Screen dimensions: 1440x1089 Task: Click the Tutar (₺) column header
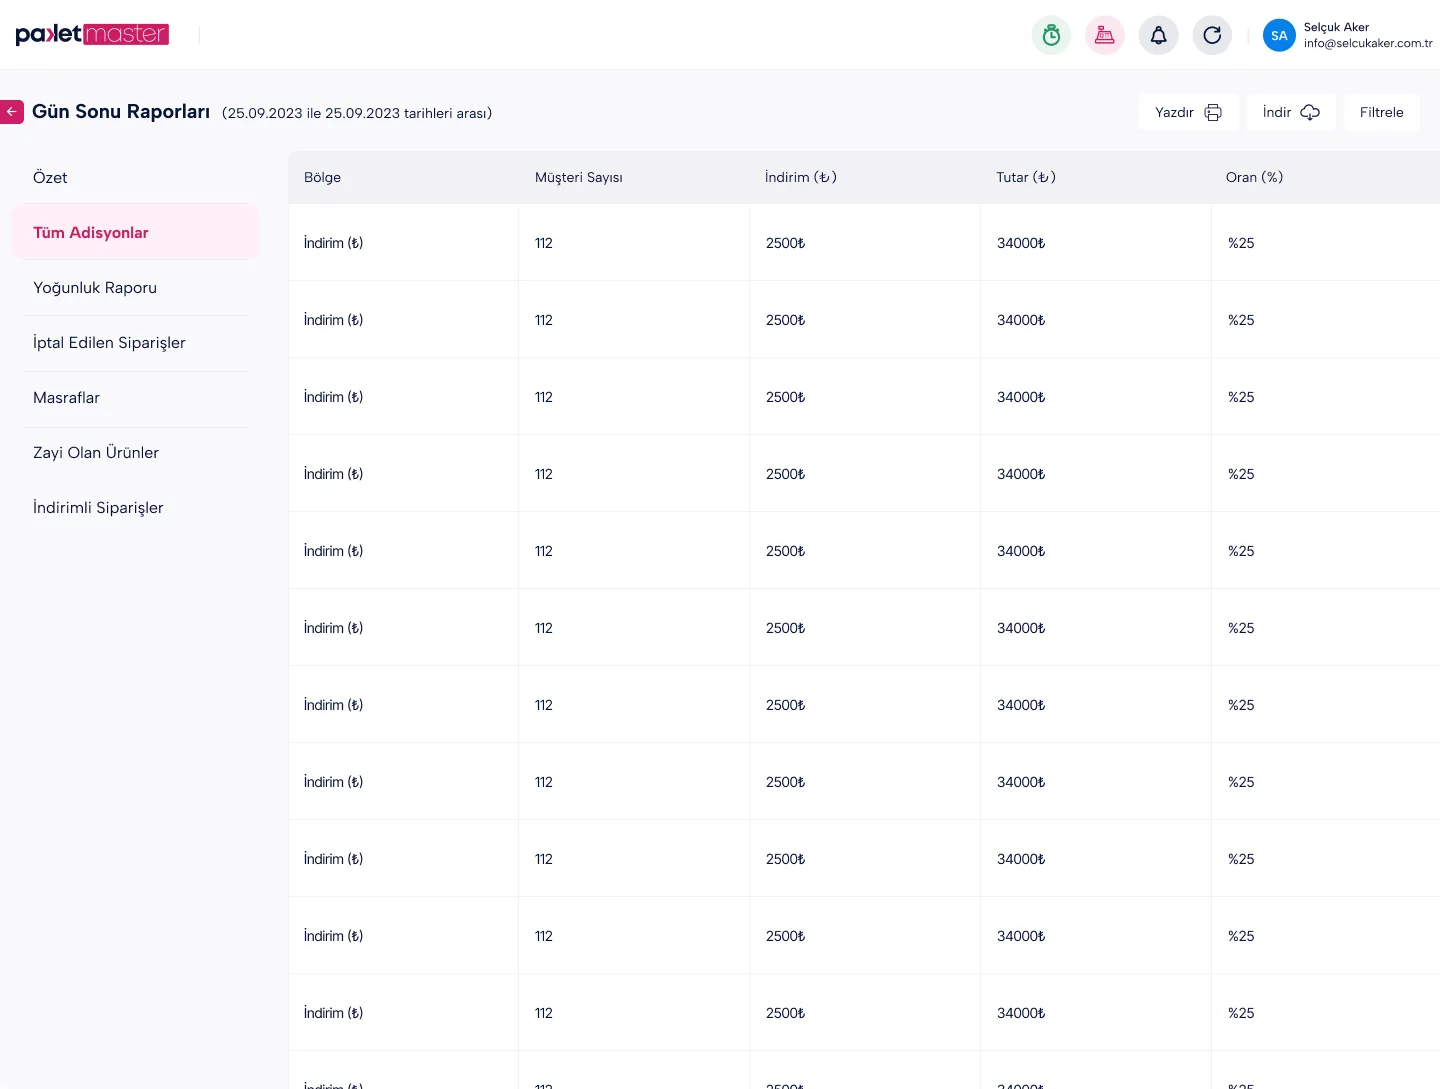click(1026, 177)
